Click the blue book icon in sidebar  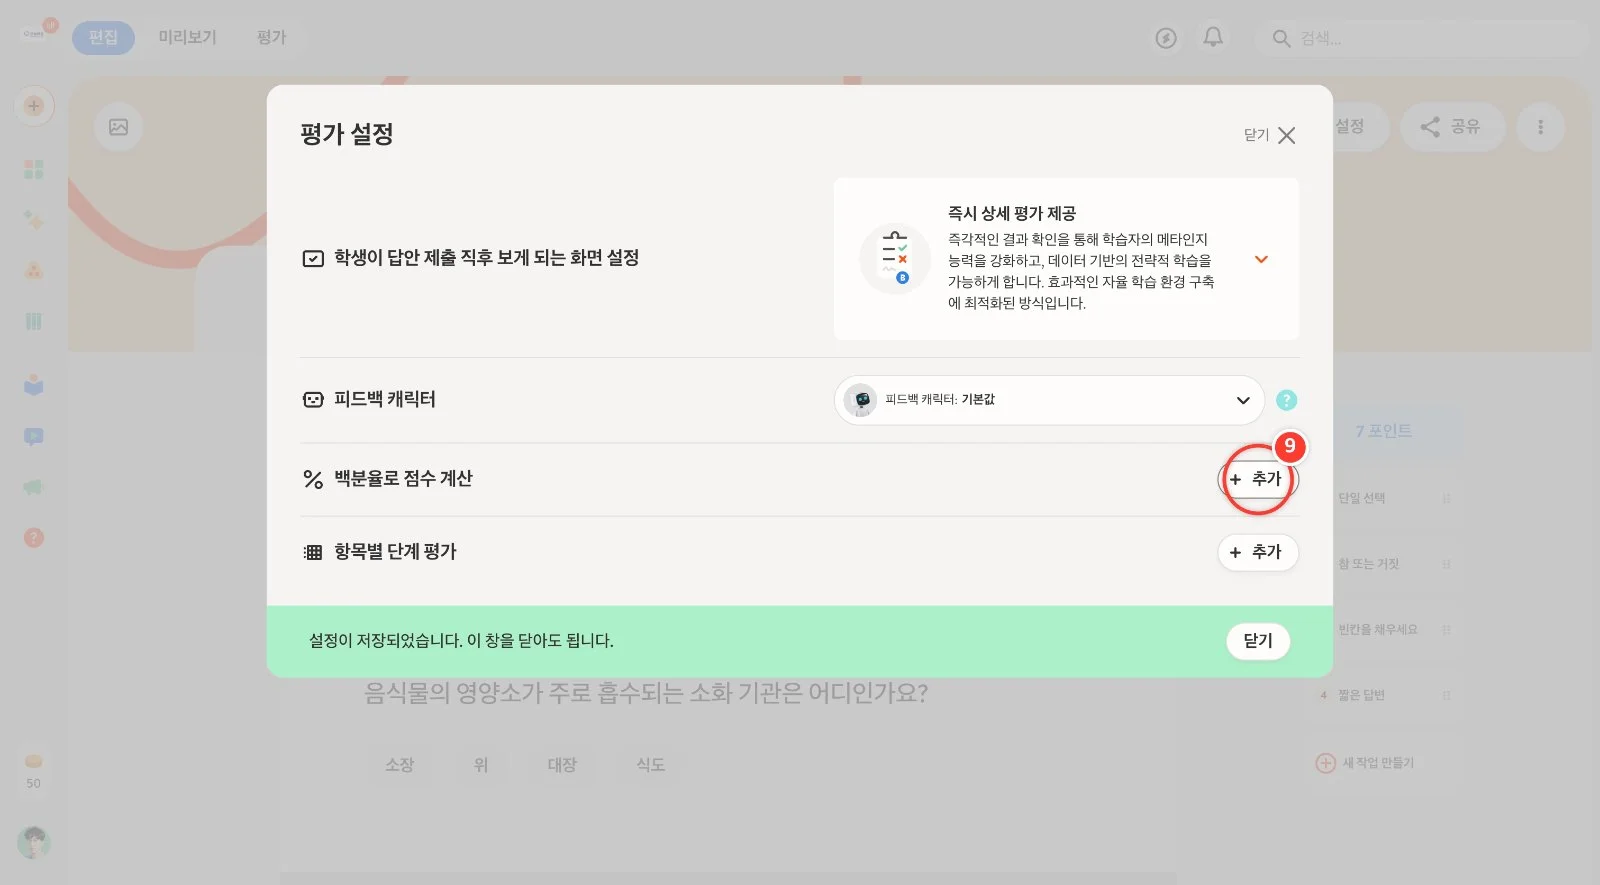click(34, 385)
